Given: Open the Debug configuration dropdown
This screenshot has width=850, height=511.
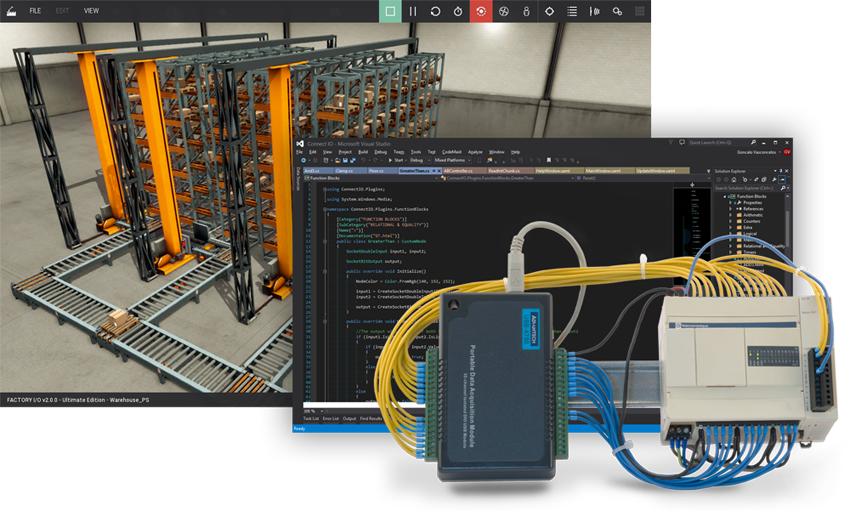Looking at the screenshot, I should click(x=421, y=160).
